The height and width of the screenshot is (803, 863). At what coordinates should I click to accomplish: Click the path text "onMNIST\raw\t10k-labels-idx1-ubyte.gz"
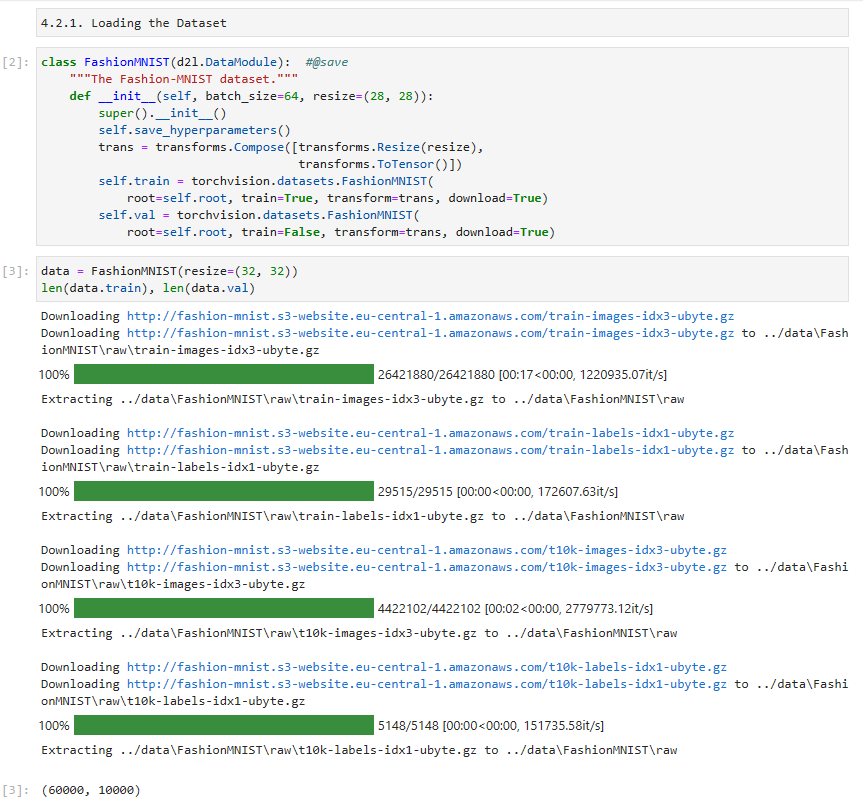pyautogui.click(x=173, y=701)
